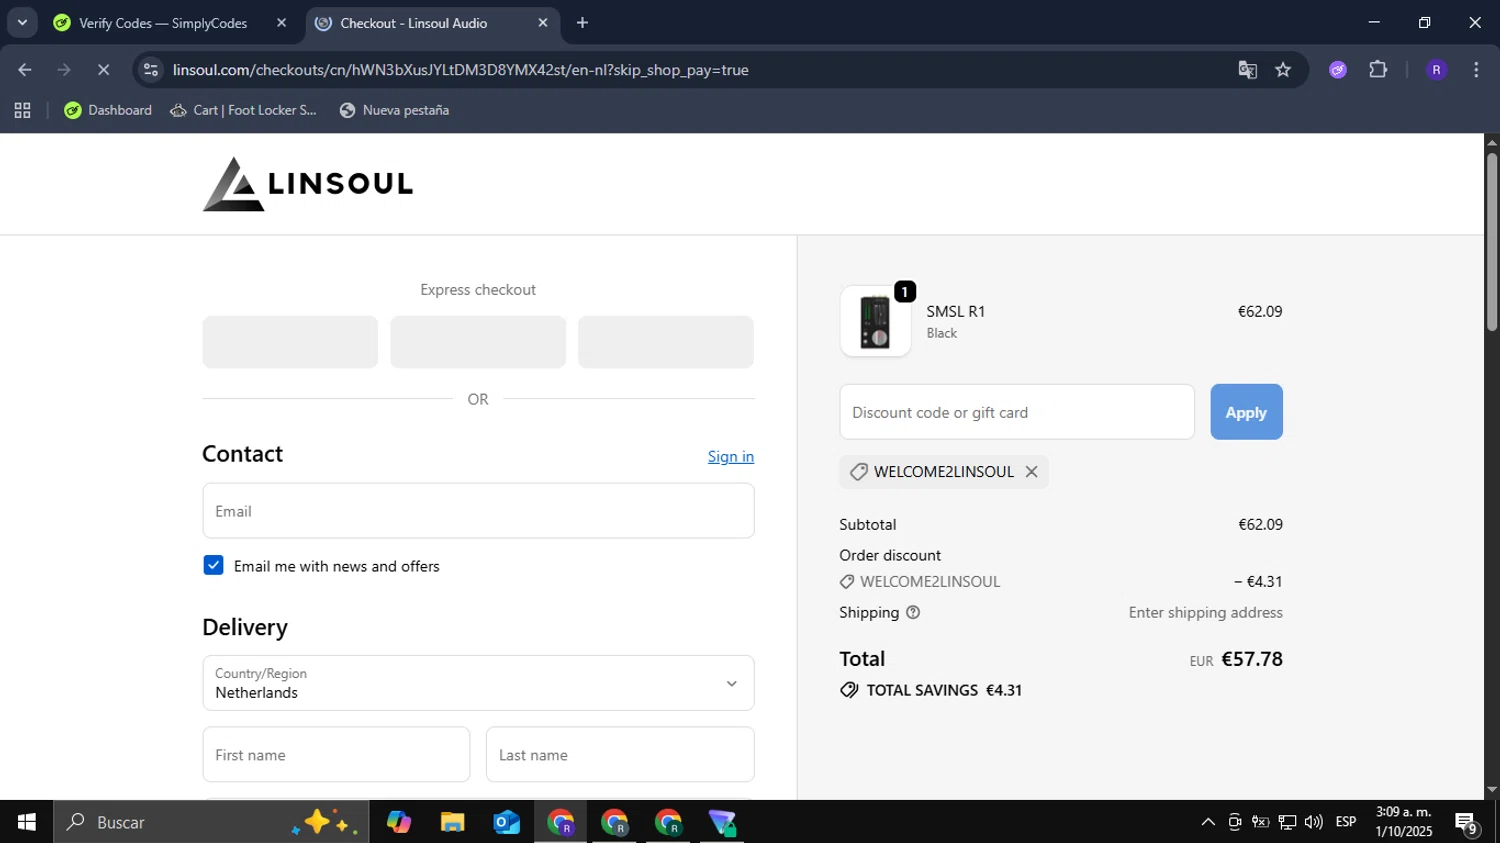Switch to Verify Codes — SimplyCodes tab

[x=163, y=23]
